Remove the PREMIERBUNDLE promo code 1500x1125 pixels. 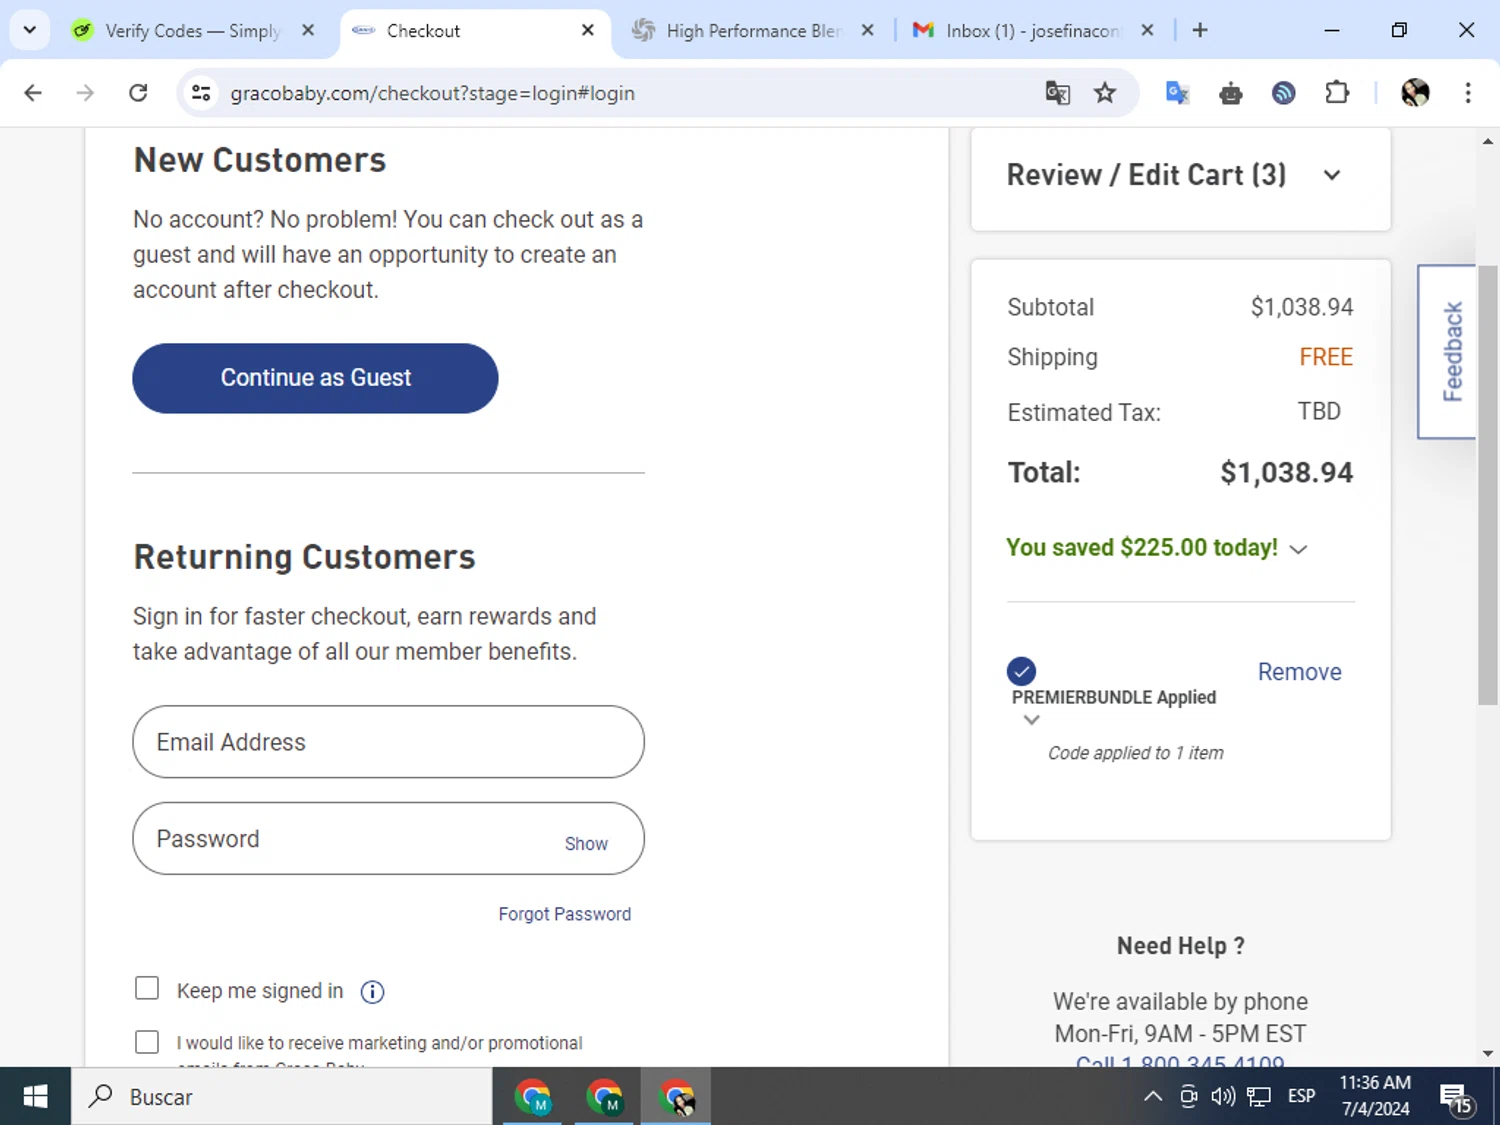pyautogui.click(x=1298, y=672)
